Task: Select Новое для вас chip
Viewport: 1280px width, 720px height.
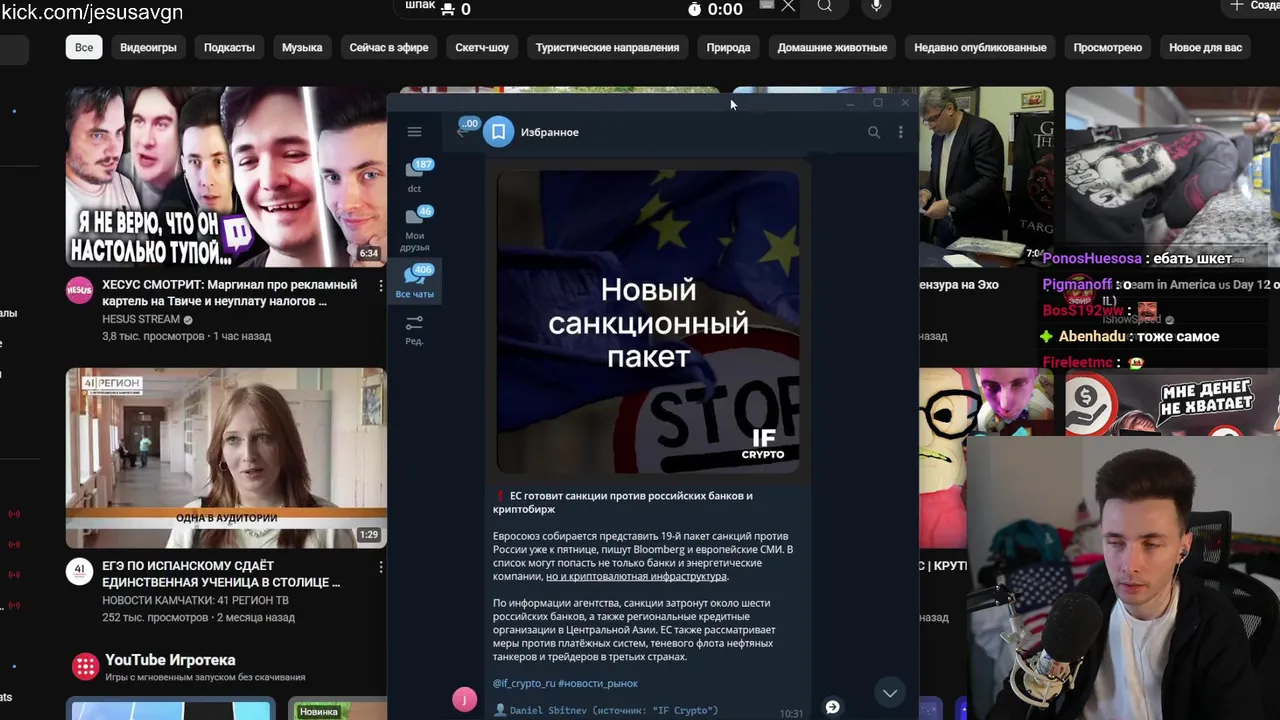Action: 1205,47
